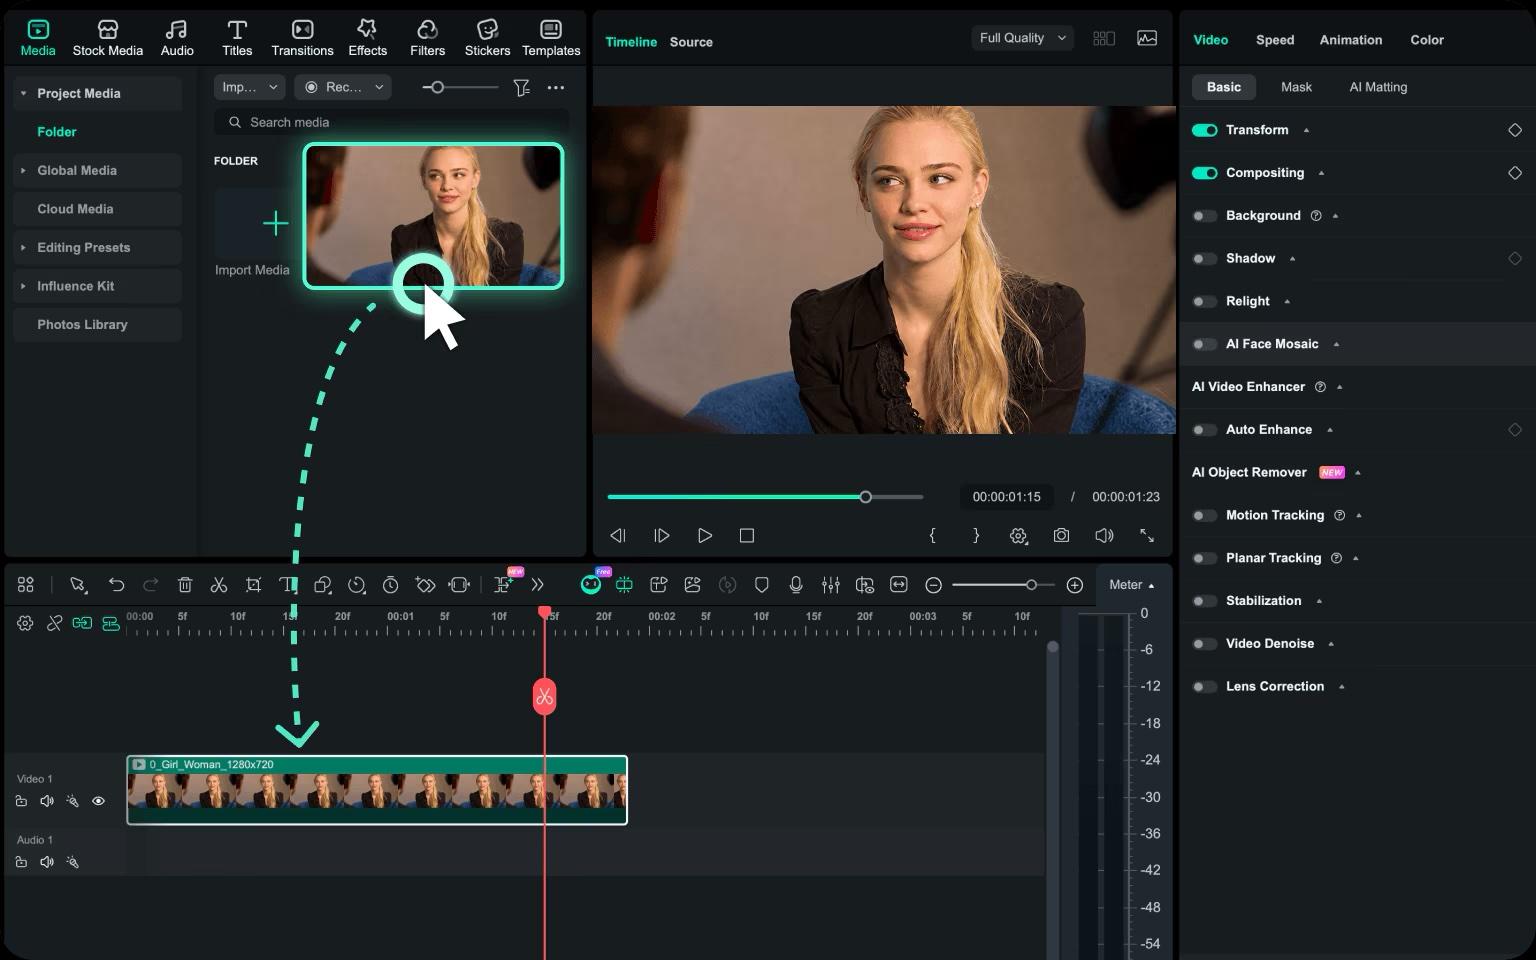1536x960 pixels.
Task: Open the Animation properties tab
Action: (x=1351, y=40)
